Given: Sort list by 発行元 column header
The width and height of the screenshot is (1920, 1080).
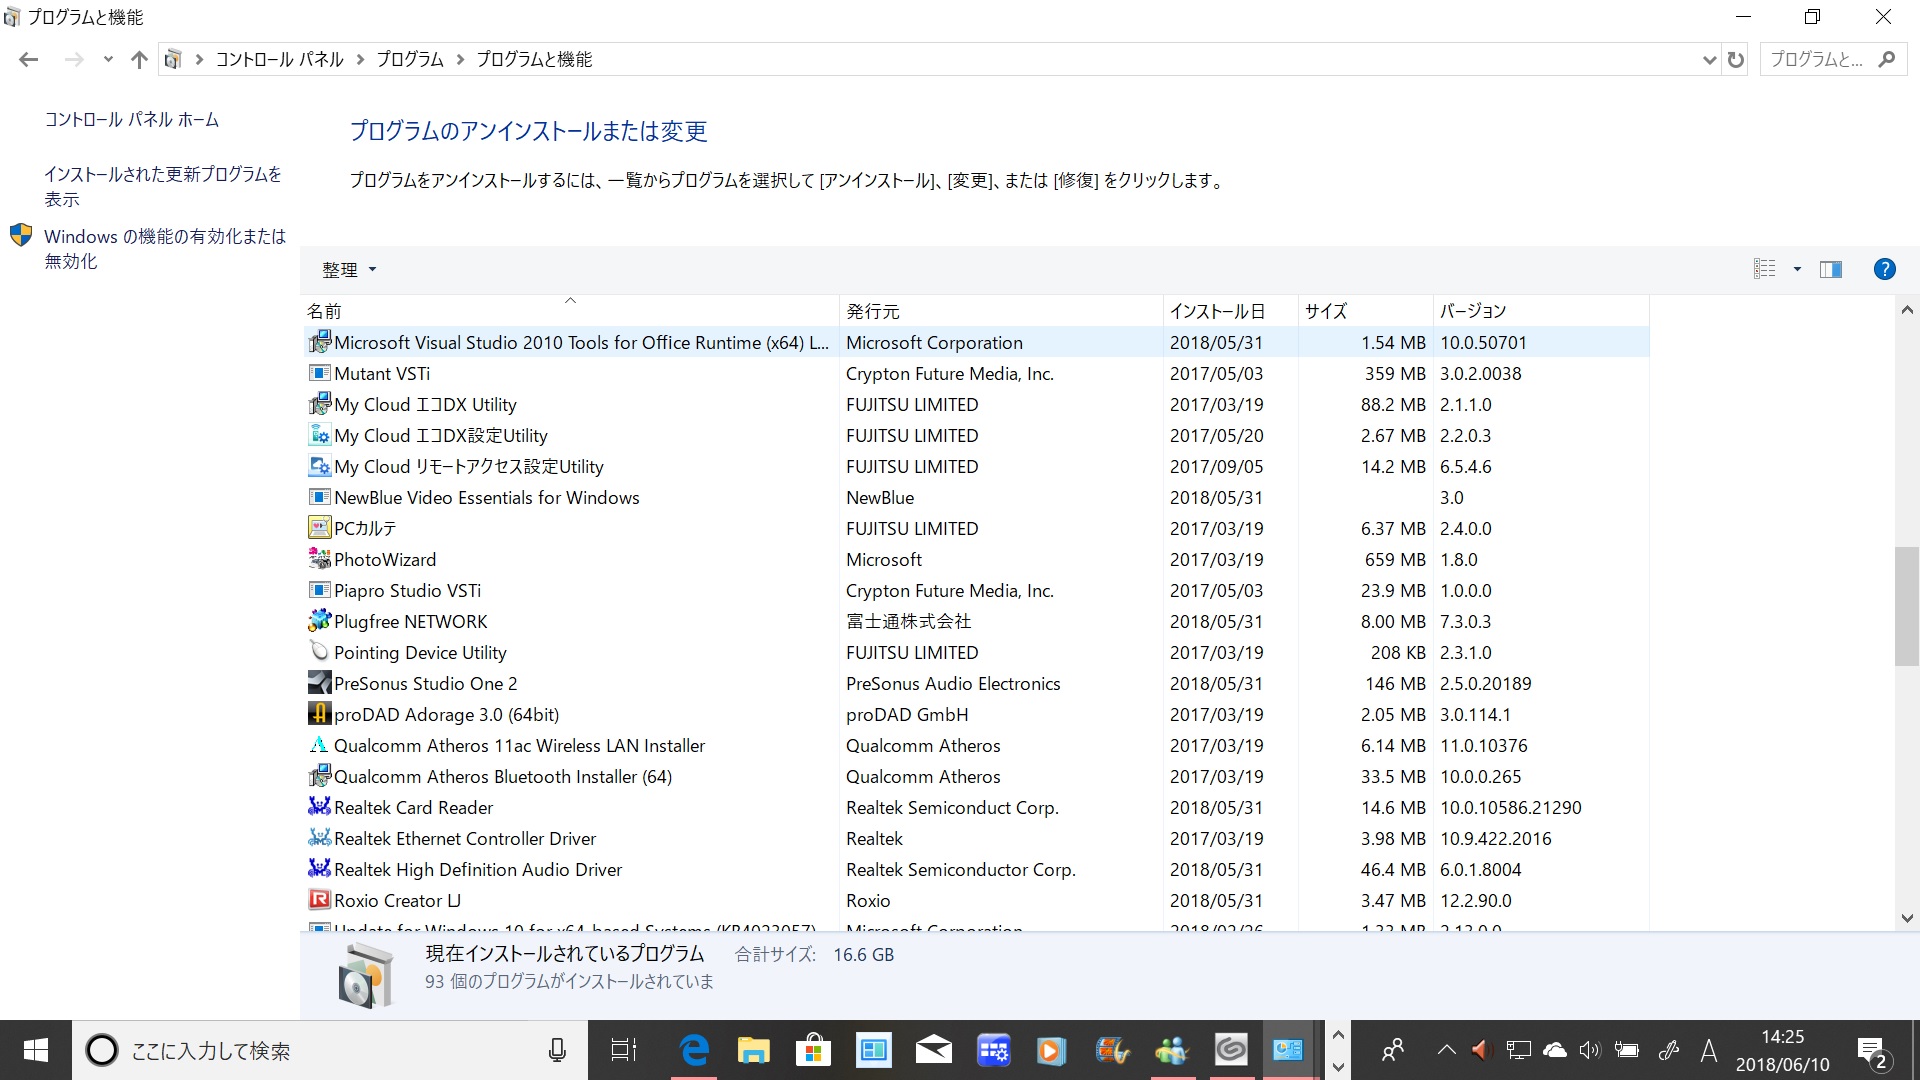Looking at the screenshot, I should (x=873, y=311).
